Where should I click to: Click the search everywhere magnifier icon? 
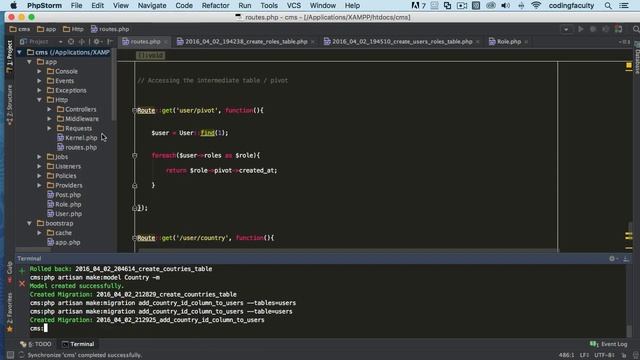click(636, 29)
